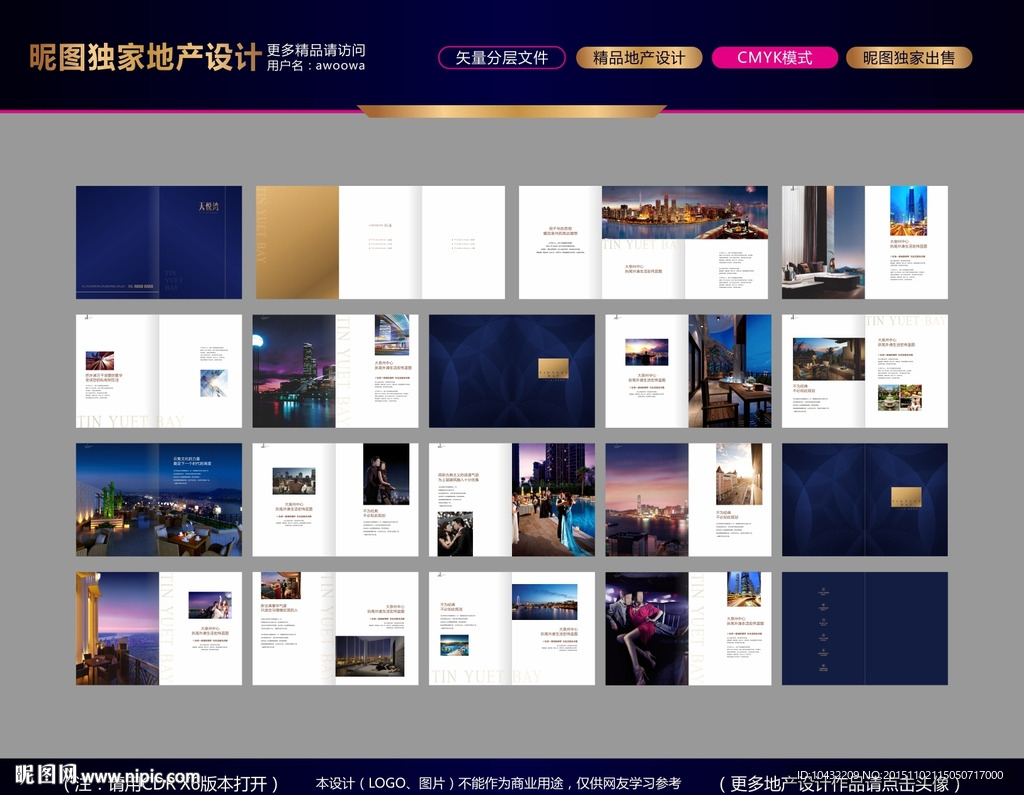Image resolution: width=1024 pixels, height=795 pixels.
Task: Click the 昵图独家地产设计 header title
Action: point(145,57)
